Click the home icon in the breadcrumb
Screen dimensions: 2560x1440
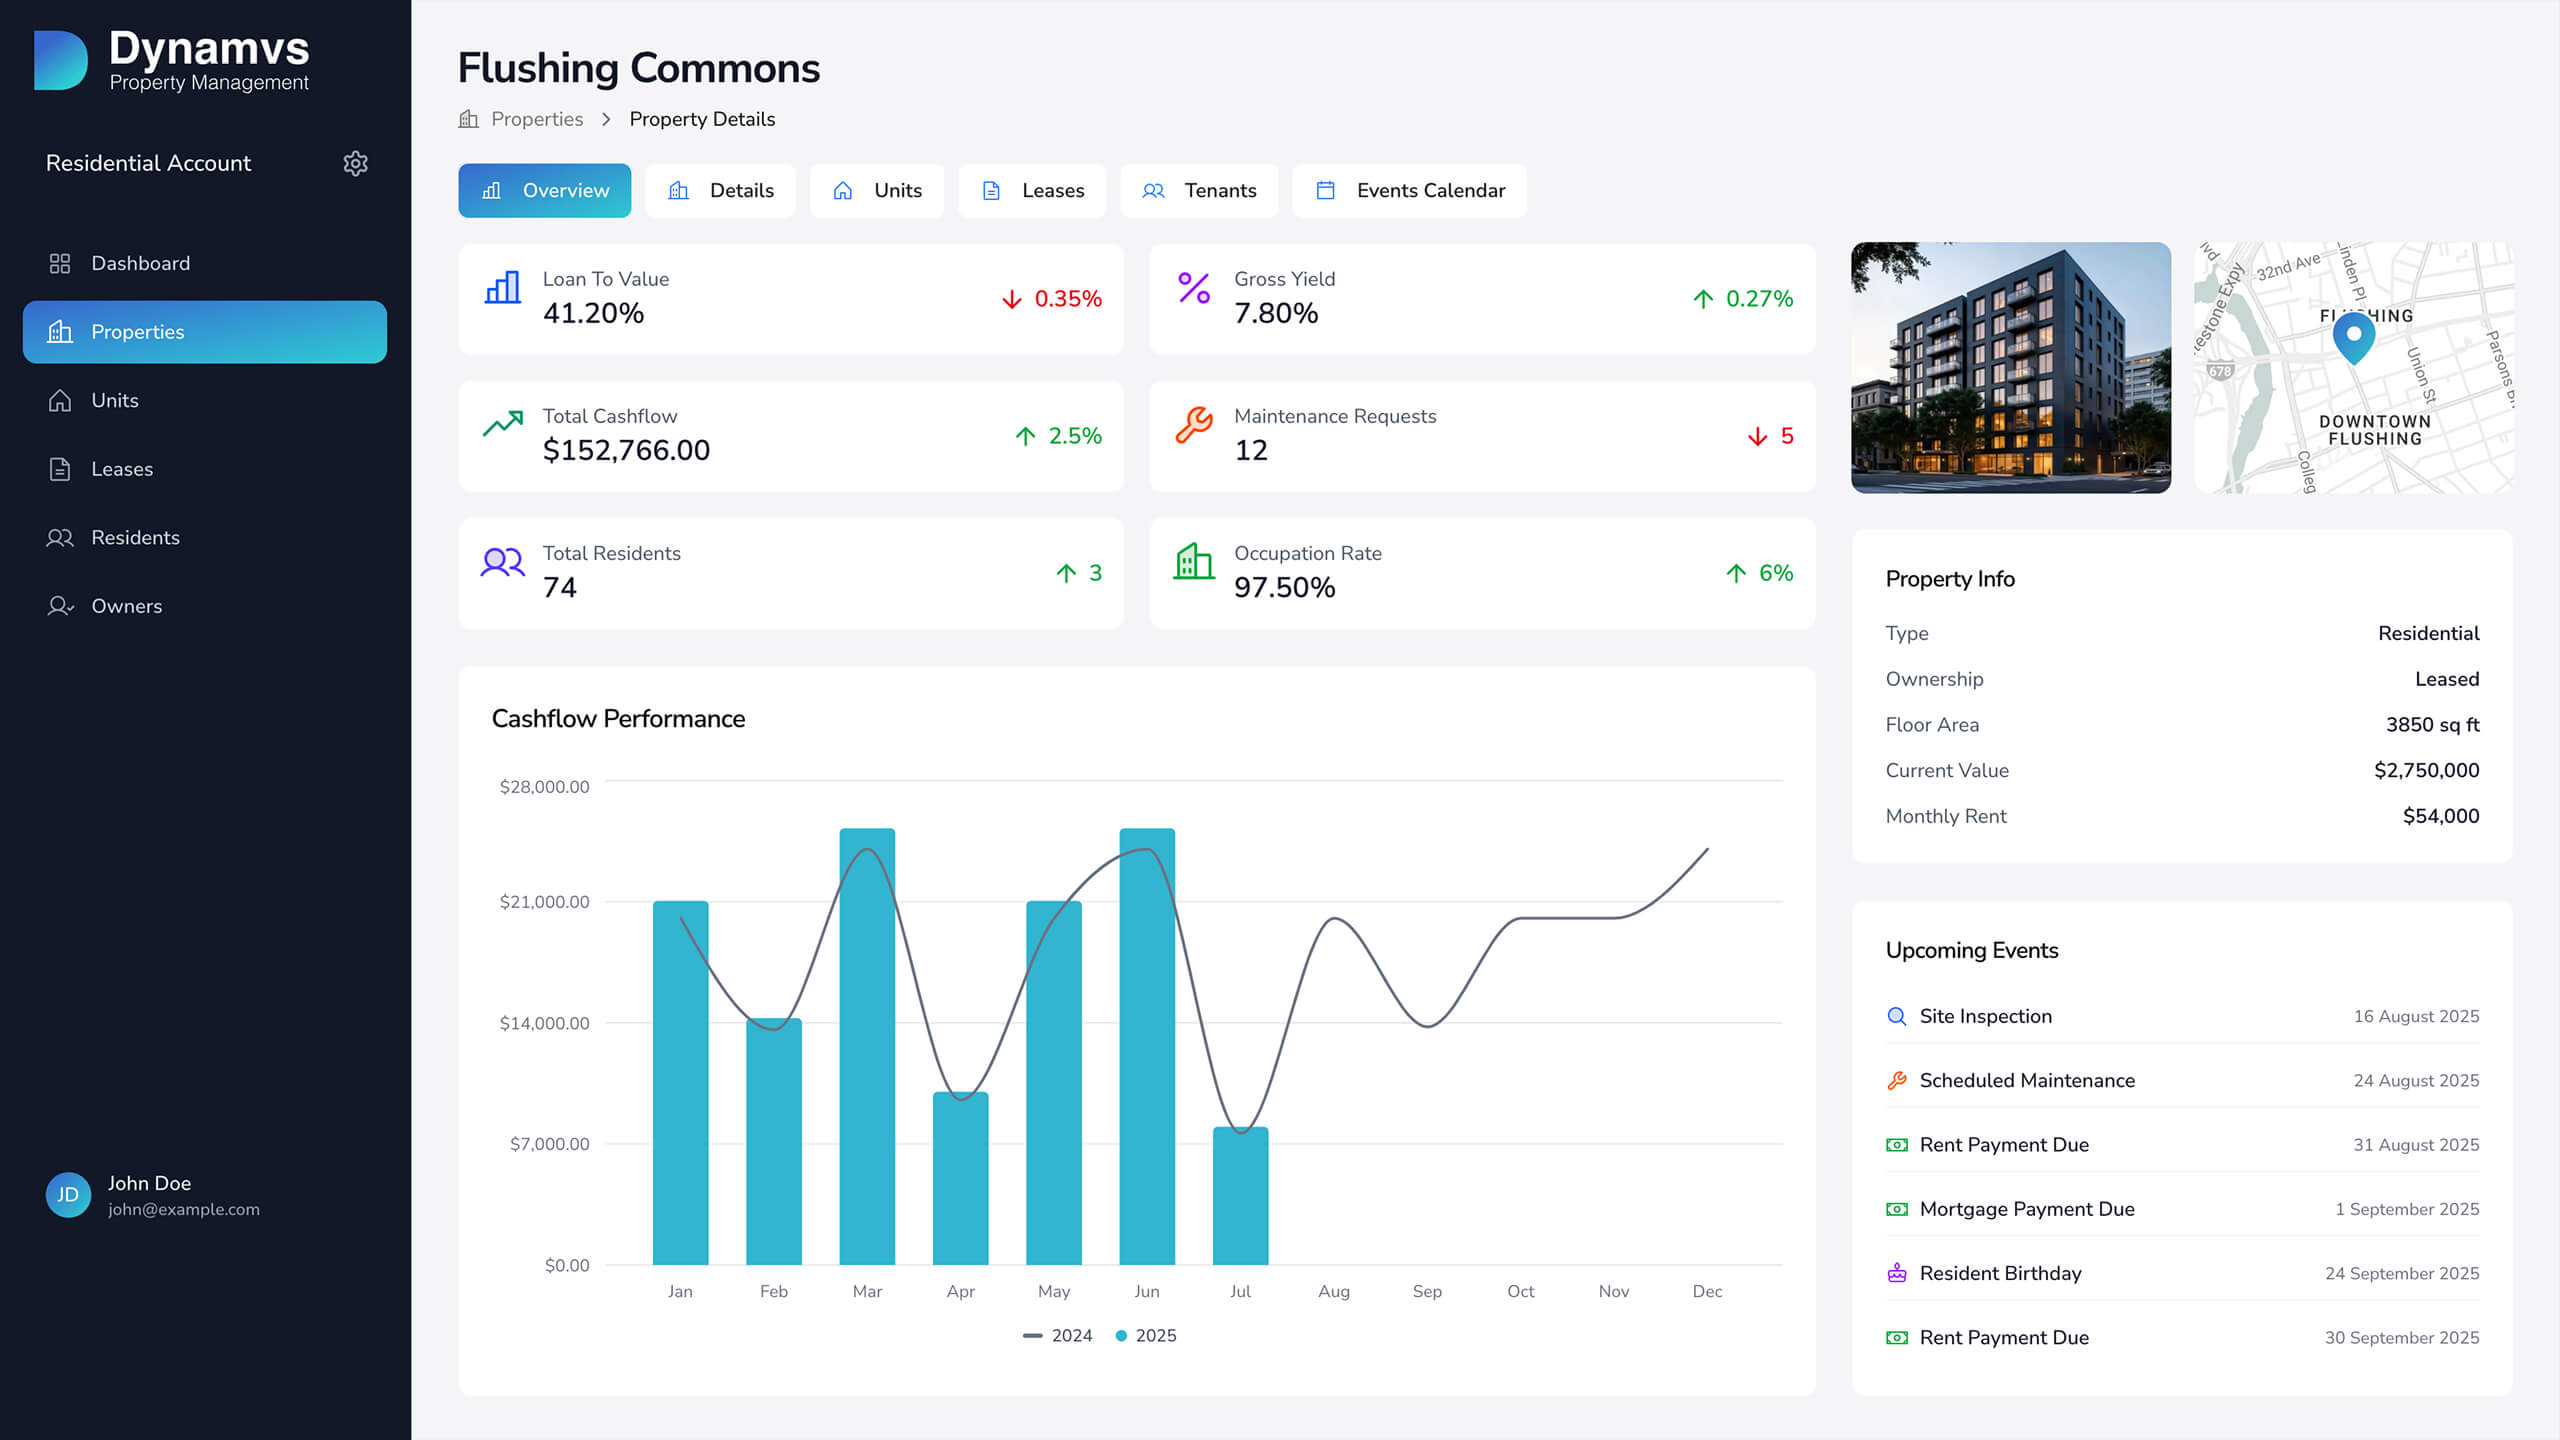coord(467,118)
